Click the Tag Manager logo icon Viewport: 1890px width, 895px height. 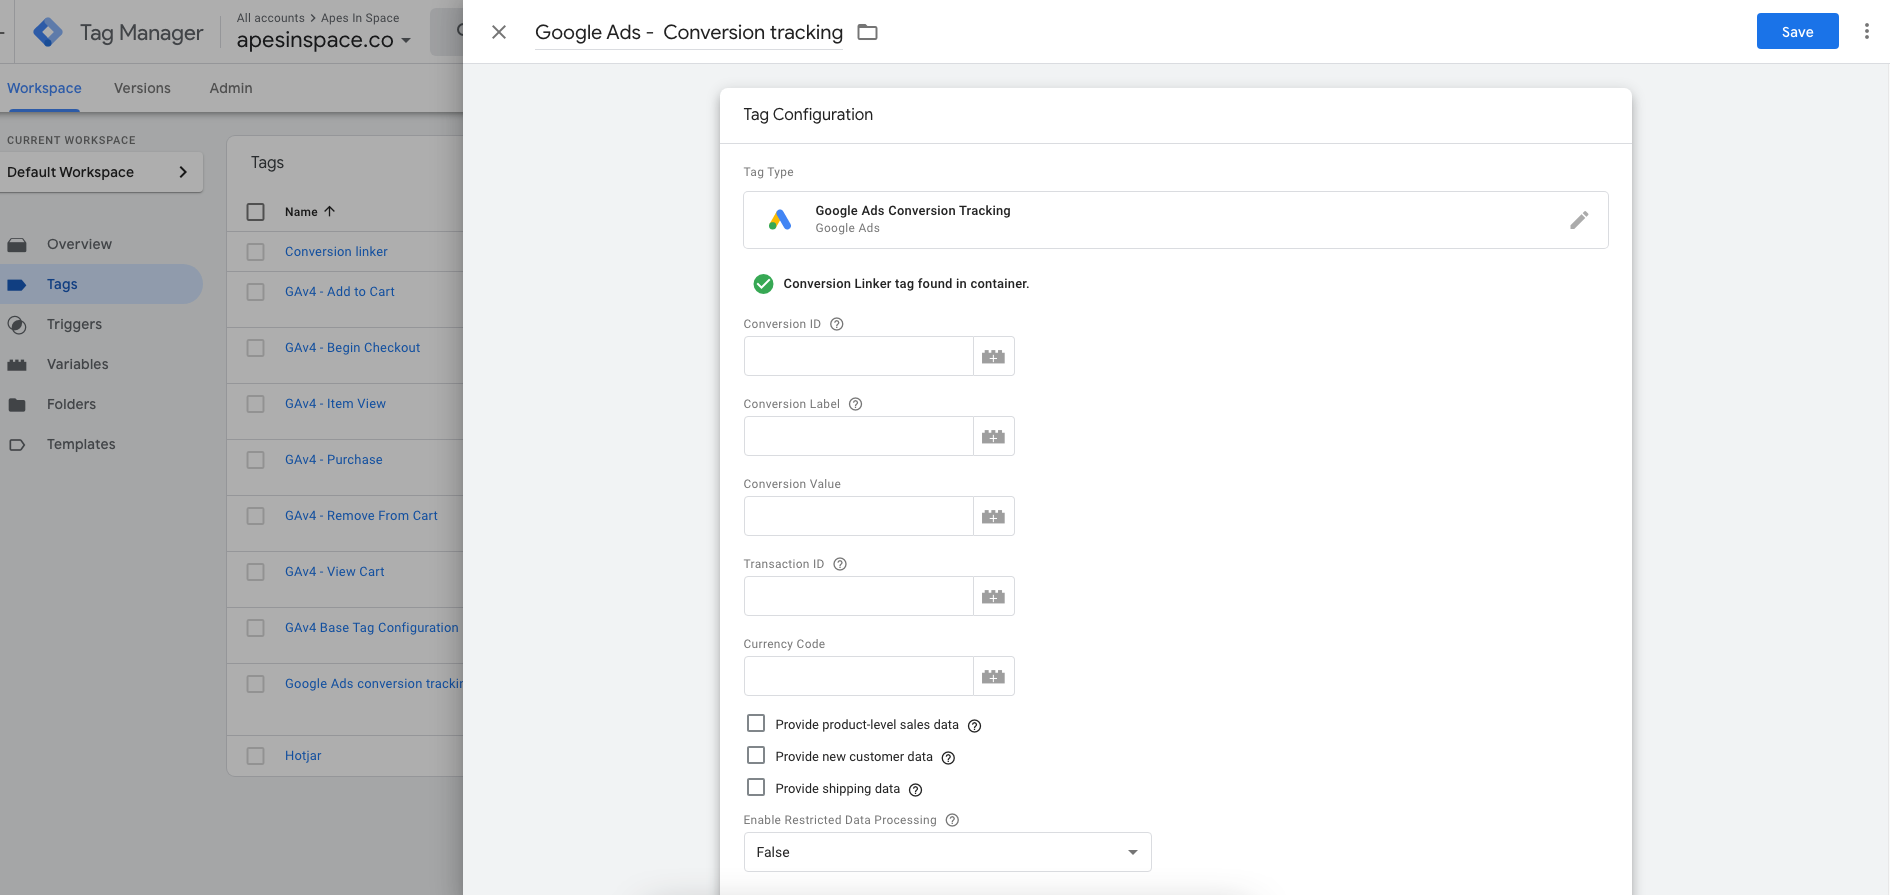click(48, 32)
